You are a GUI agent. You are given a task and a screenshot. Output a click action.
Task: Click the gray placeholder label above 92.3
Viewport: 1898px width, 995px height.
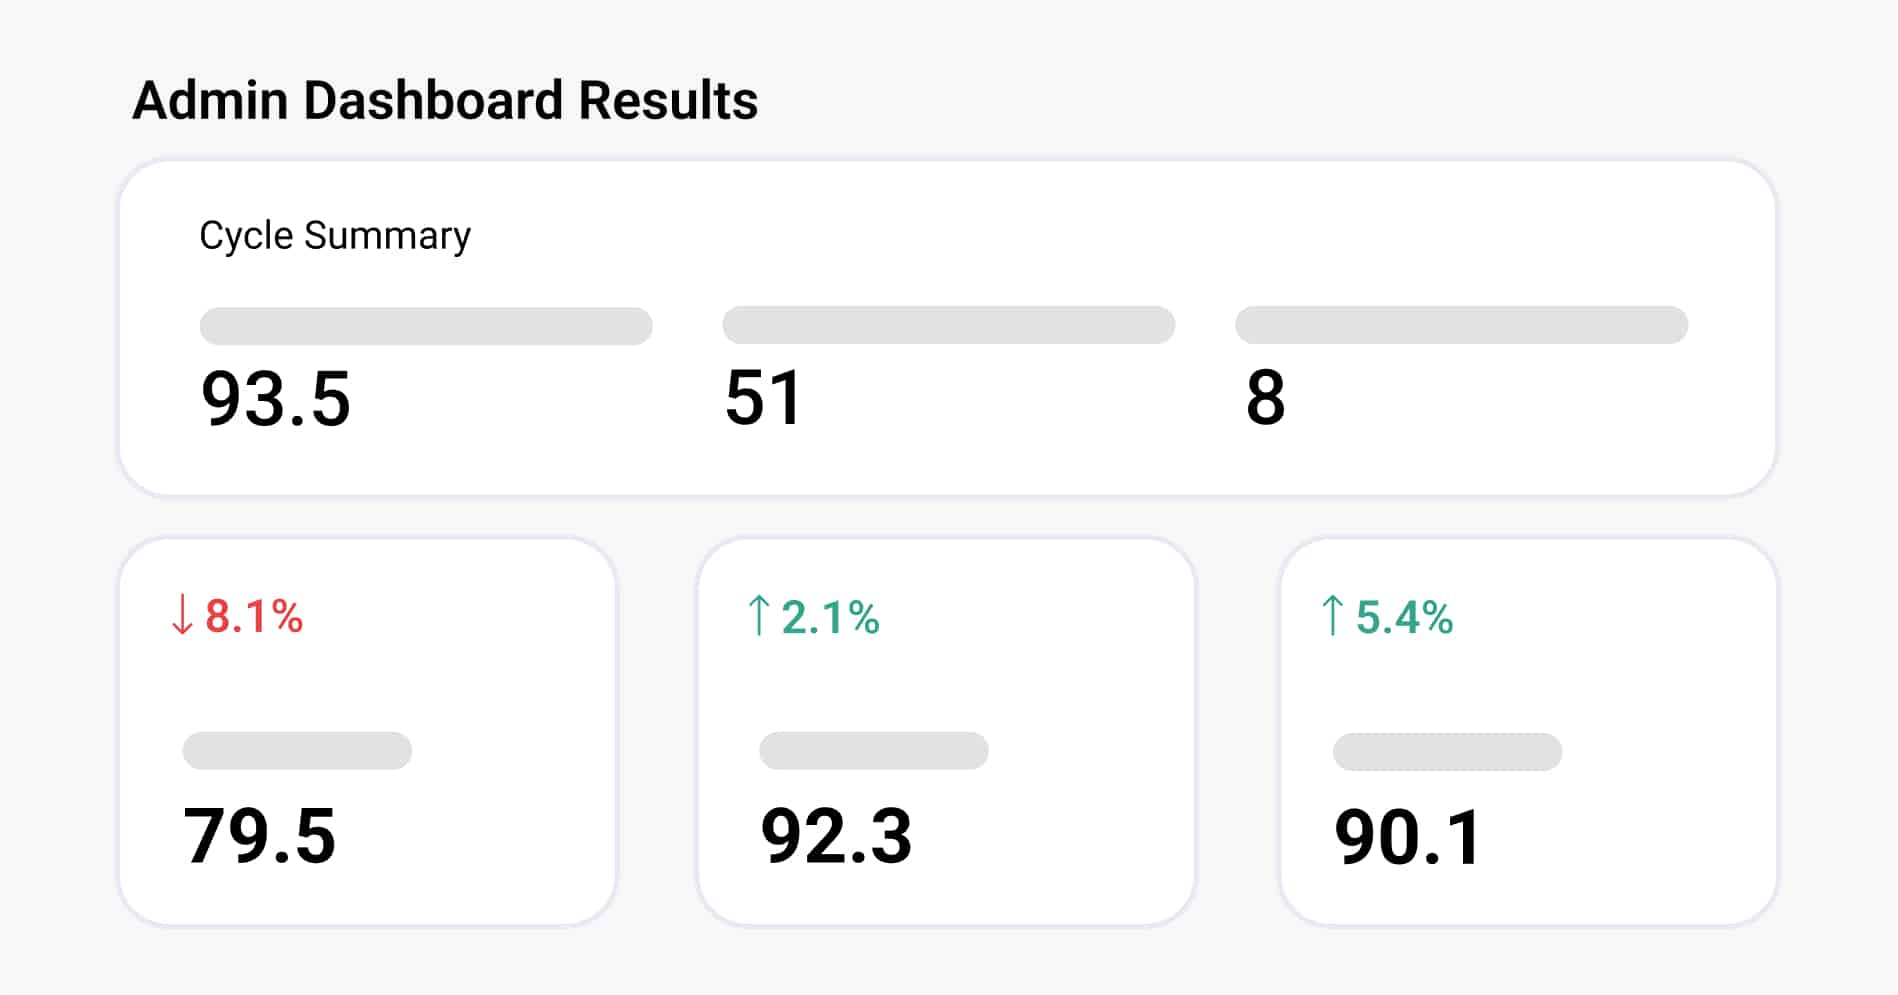(873, 750)
